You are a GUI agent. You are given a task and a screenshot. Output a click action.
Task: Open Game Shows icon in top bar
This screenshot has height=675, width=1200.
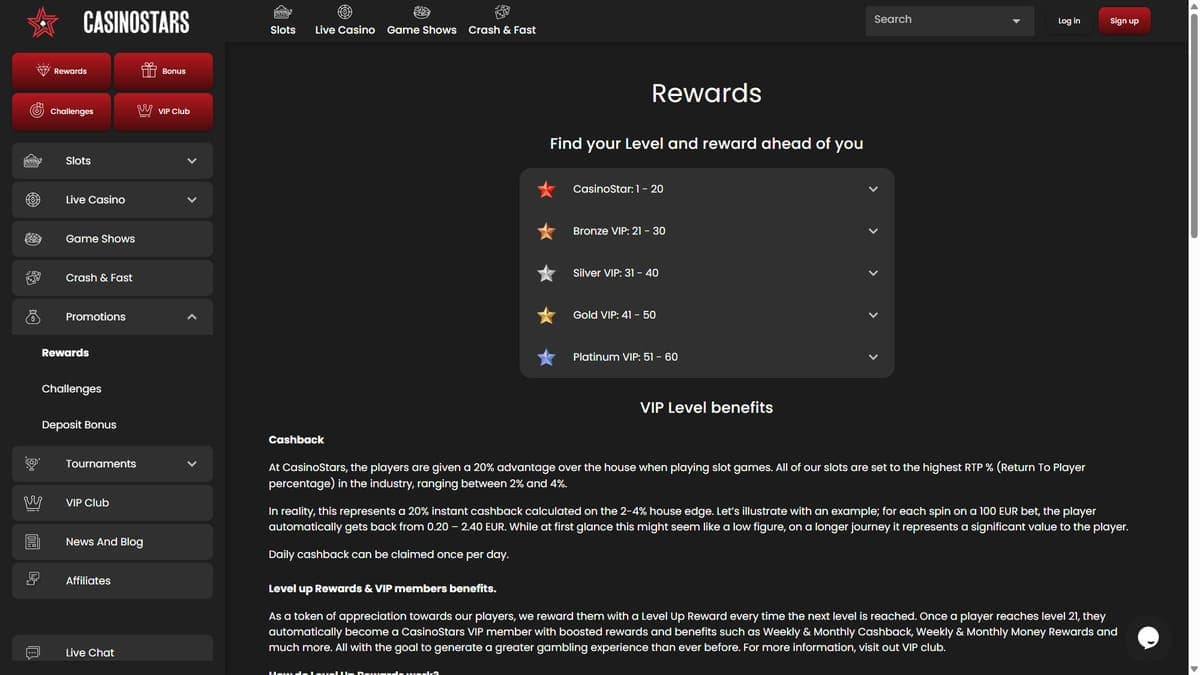(x=422, y=12)
